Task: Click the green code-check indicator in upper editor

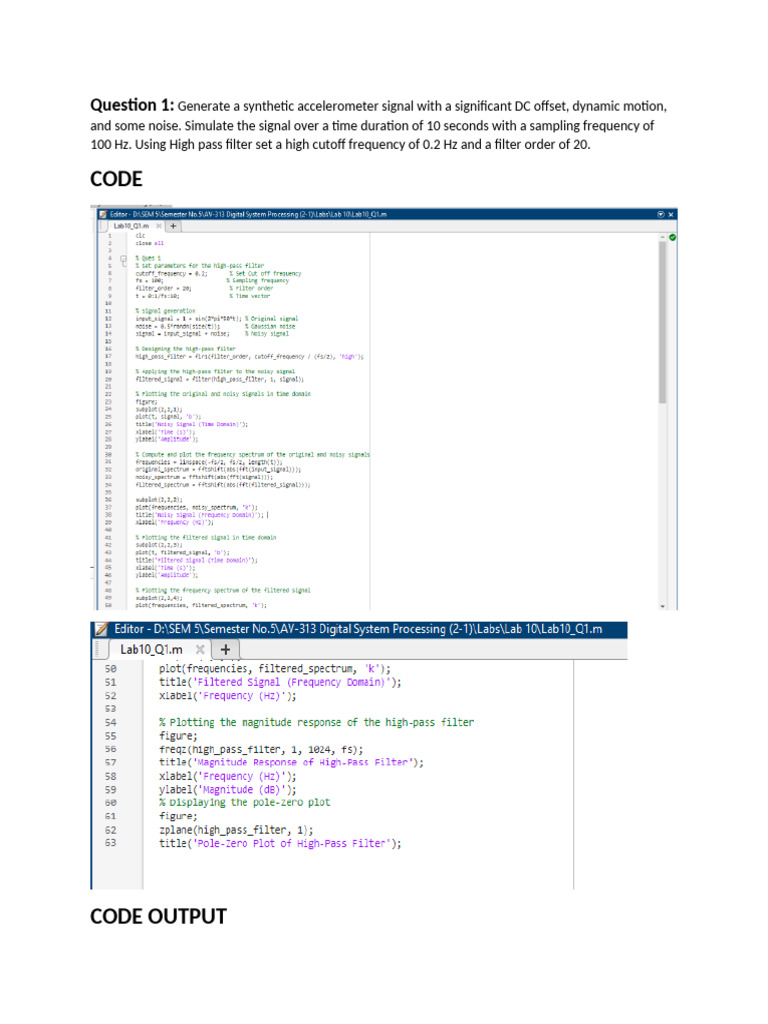Action: click(673, 237)
